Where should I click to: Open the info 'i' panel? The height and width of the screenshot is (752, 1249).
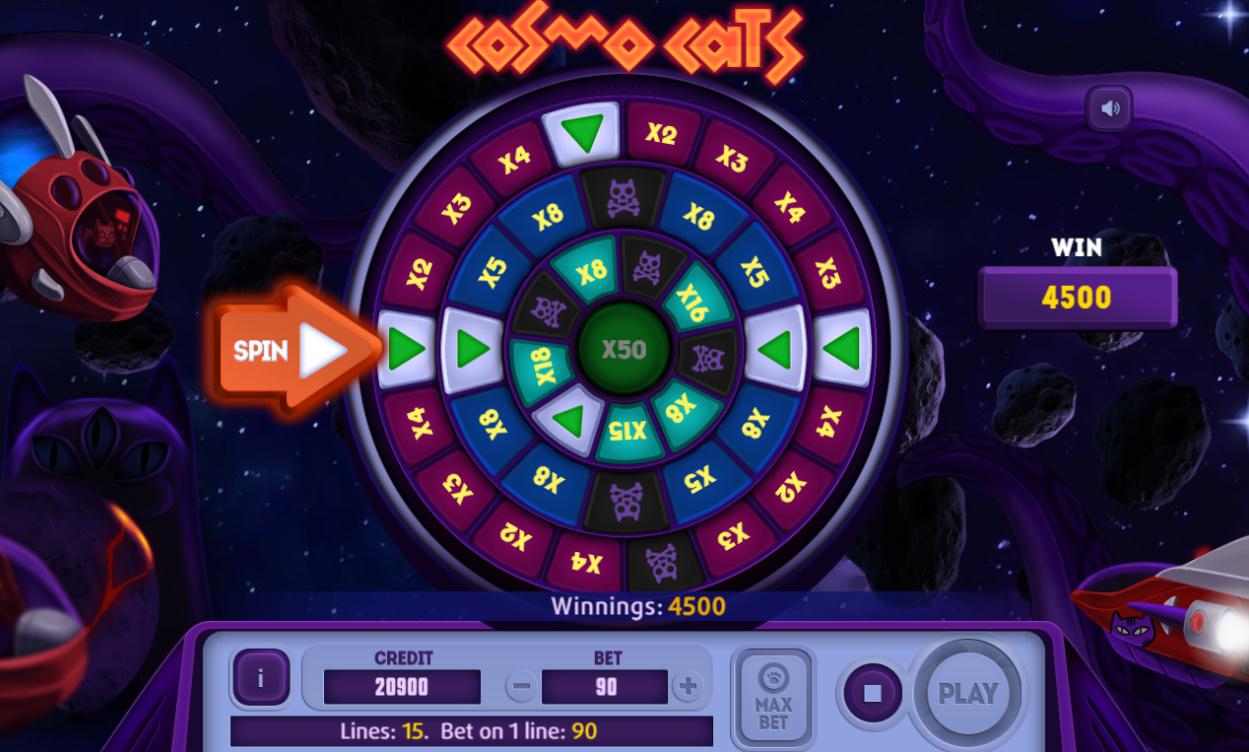(x=261, y=678)
